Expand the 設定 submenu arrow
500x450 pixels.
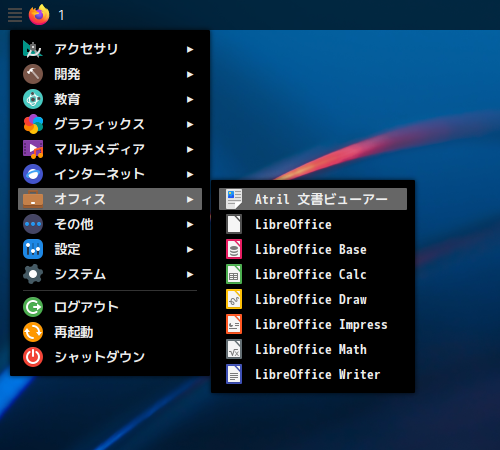[190, 249]
